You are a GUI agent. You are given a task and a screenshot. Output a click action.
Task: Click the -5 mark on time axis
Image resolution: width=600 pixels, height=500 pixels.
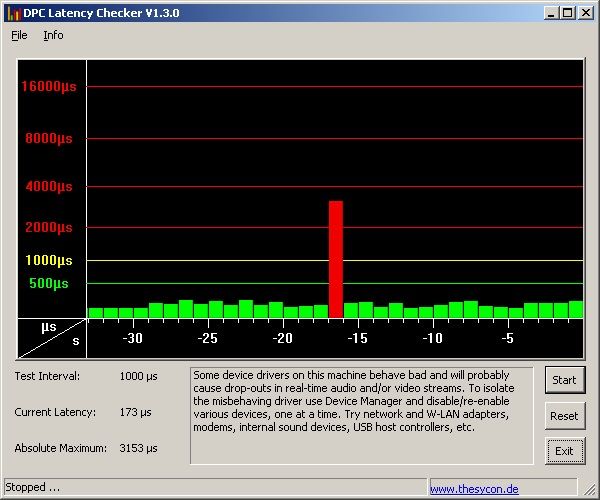(x=507, y=339)
